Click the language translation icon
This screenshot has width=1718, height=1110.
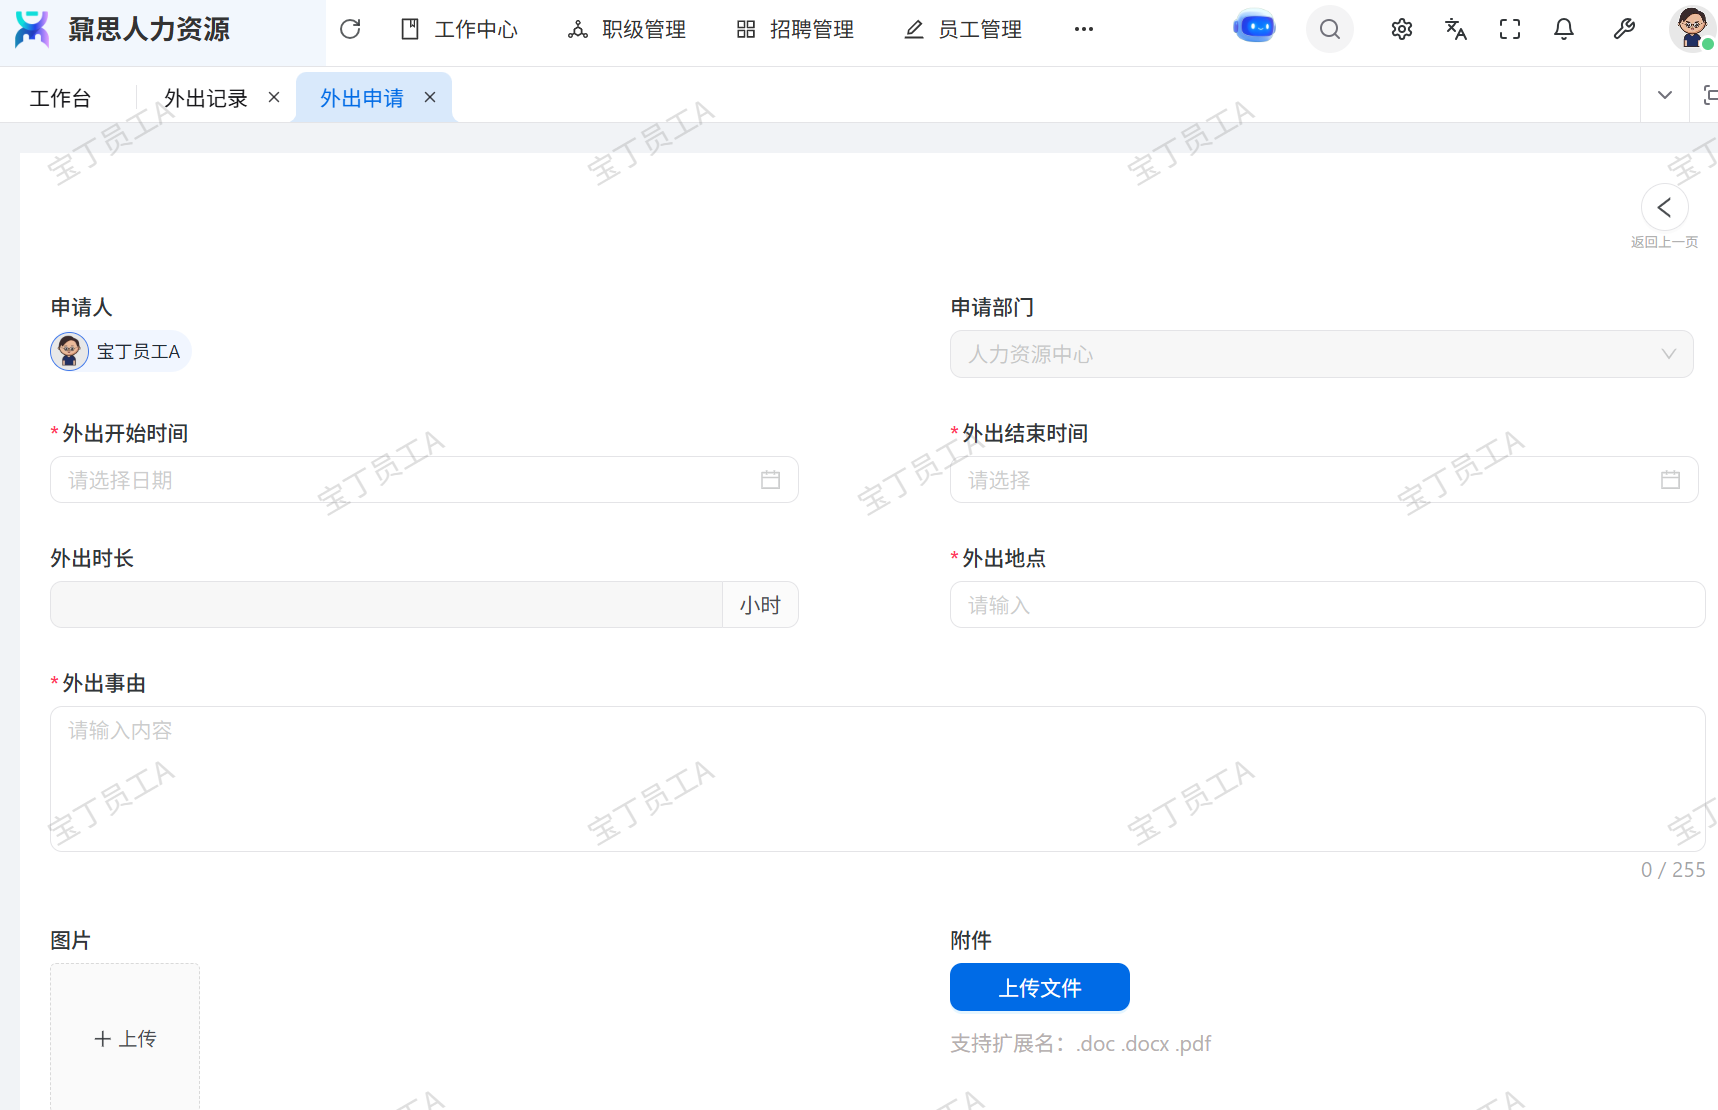1456,30
